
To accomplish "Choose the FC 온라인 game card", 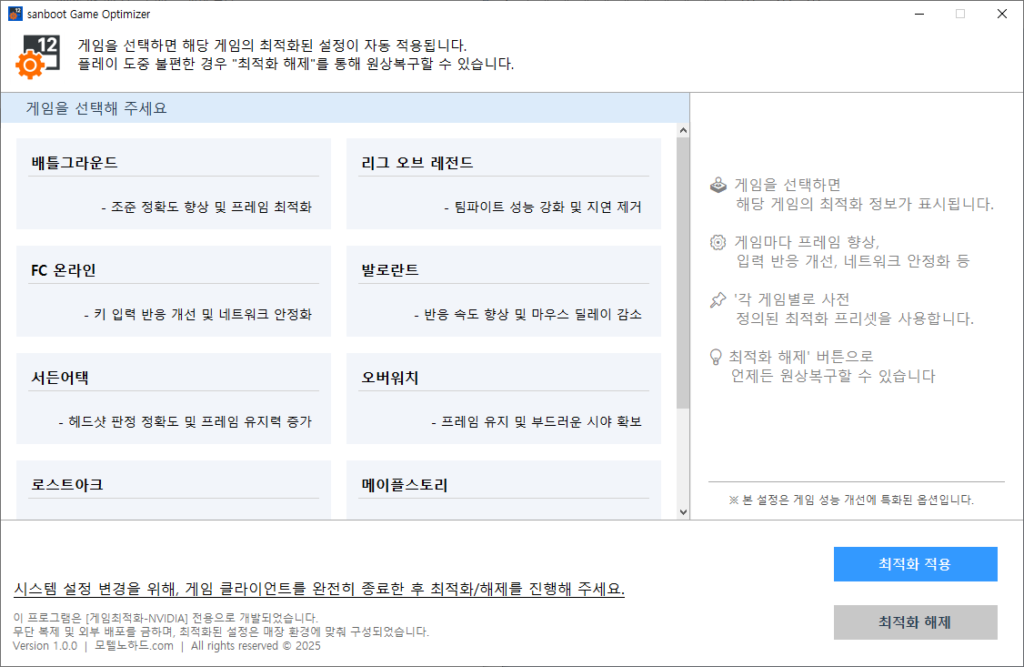I will point(174,291).
